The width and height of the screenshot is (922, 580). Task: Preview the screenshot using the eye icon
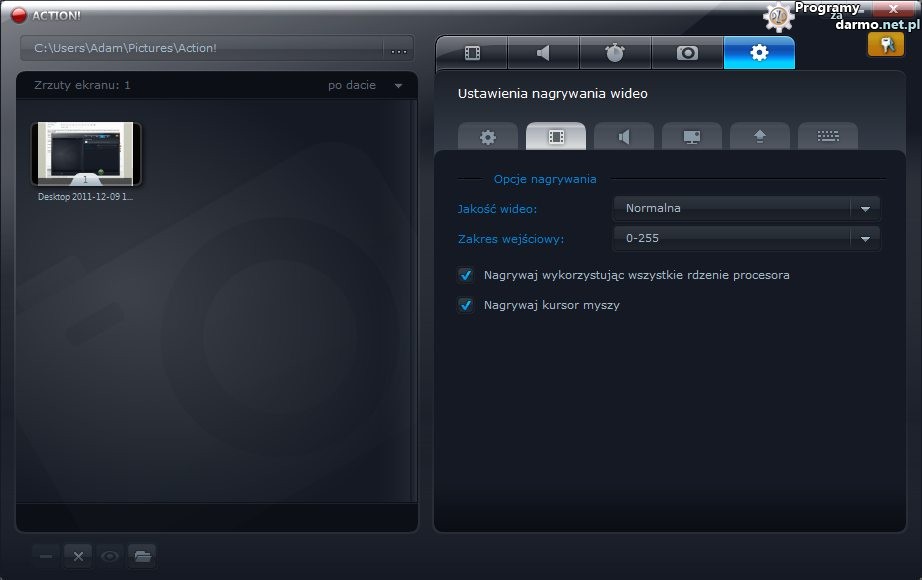pyautogui.click(x=110, y=556)
